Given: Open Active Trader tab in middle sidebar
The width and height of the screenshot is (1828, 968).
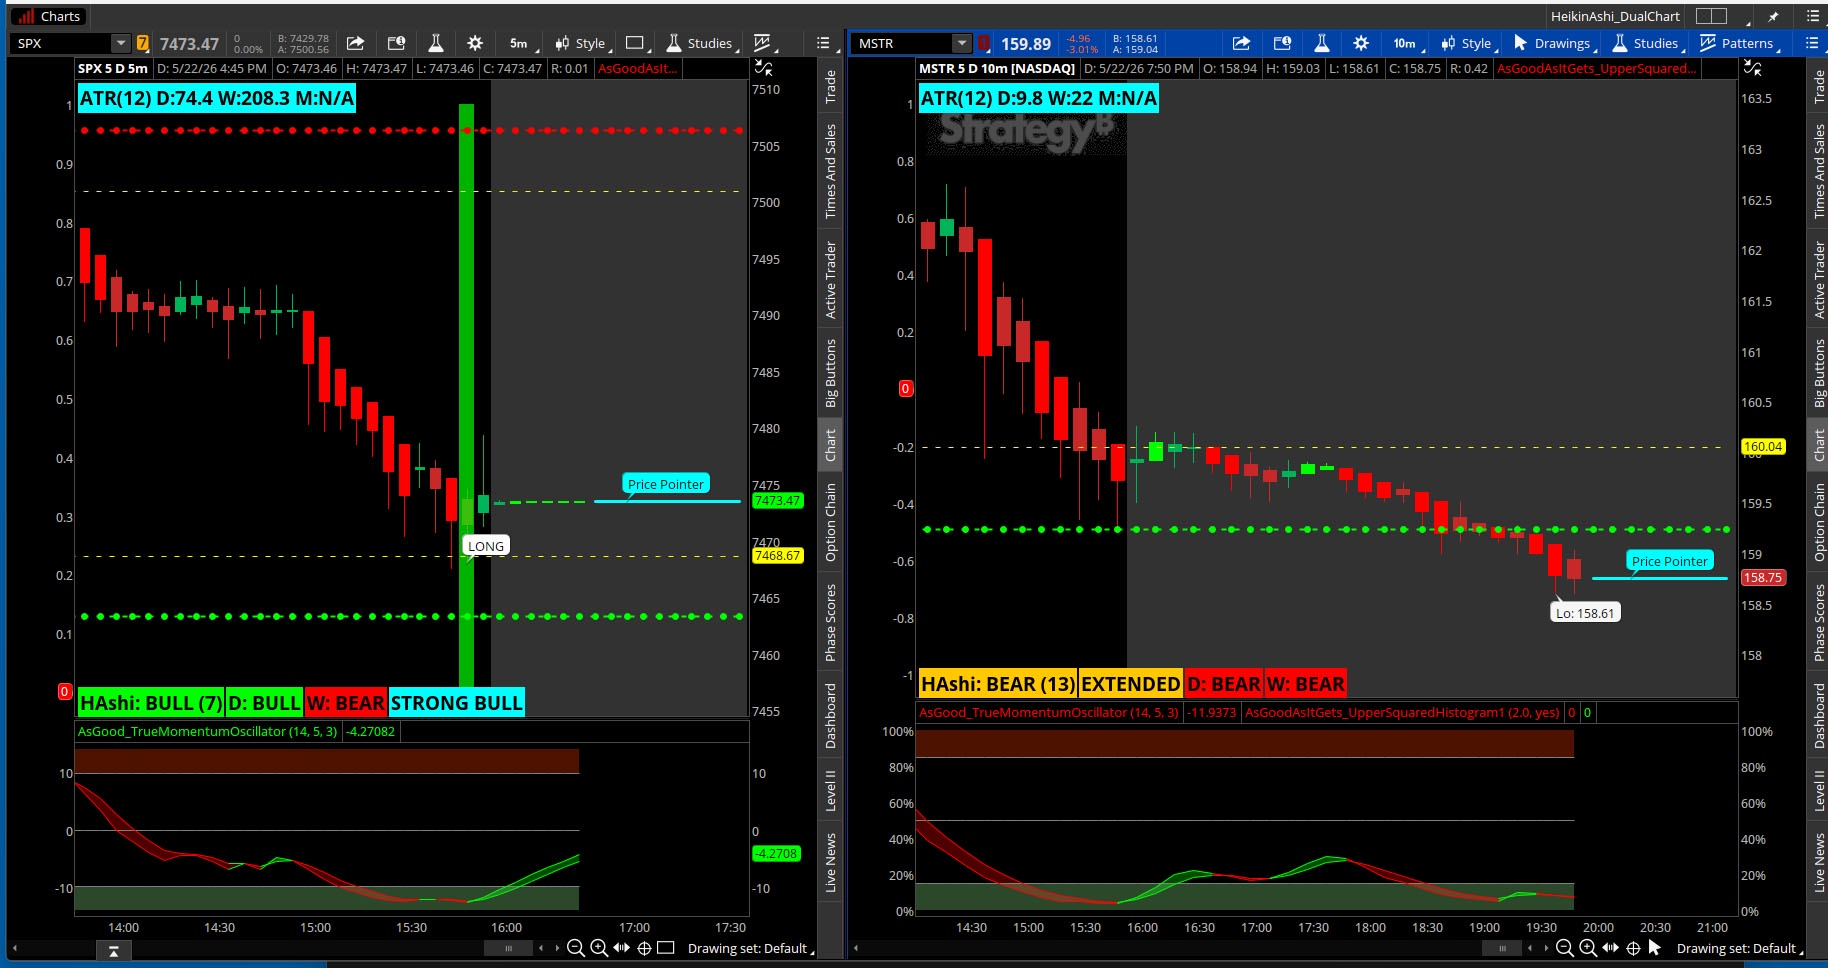Looking at the screenshot, I should tap(830, 280).
